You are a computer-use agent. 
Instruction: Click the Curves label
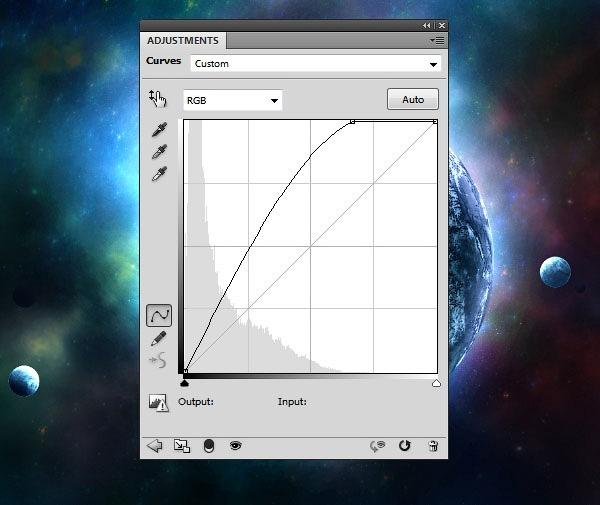[x=163, y=61]
